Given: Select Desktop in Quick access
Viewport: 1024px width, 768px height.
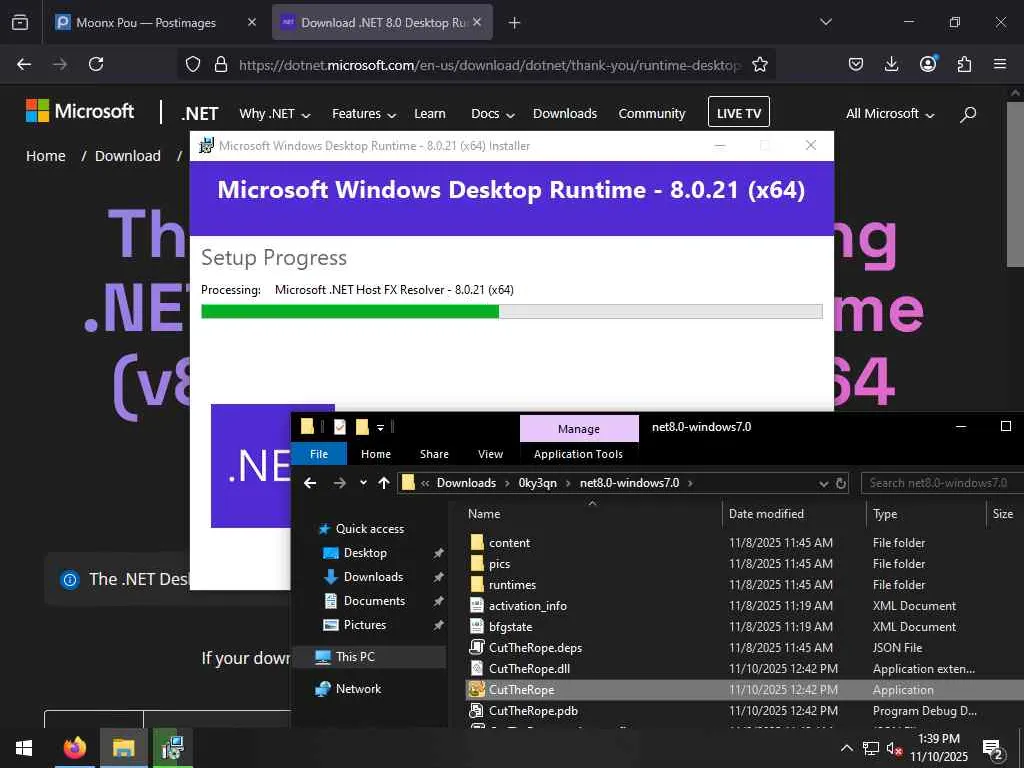Looking at the screenshot, I should pyautogui.click(x=365, y=553).
